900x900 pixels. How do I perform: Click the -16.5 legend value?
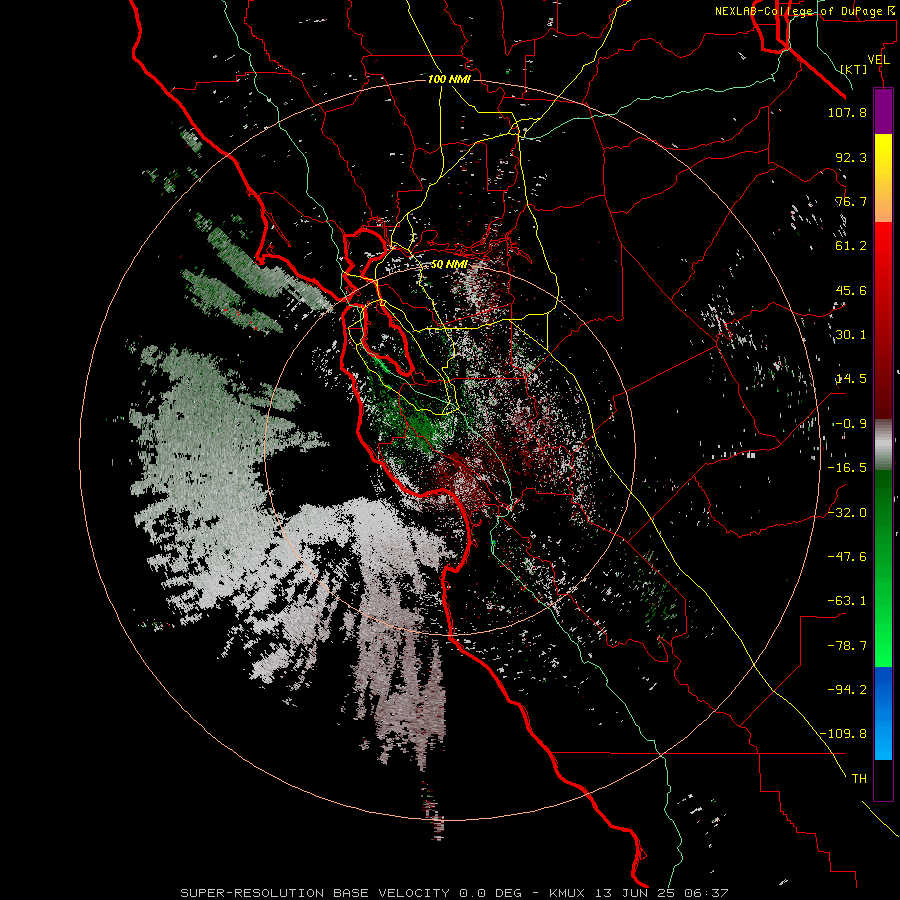click(x=847, y=468)
